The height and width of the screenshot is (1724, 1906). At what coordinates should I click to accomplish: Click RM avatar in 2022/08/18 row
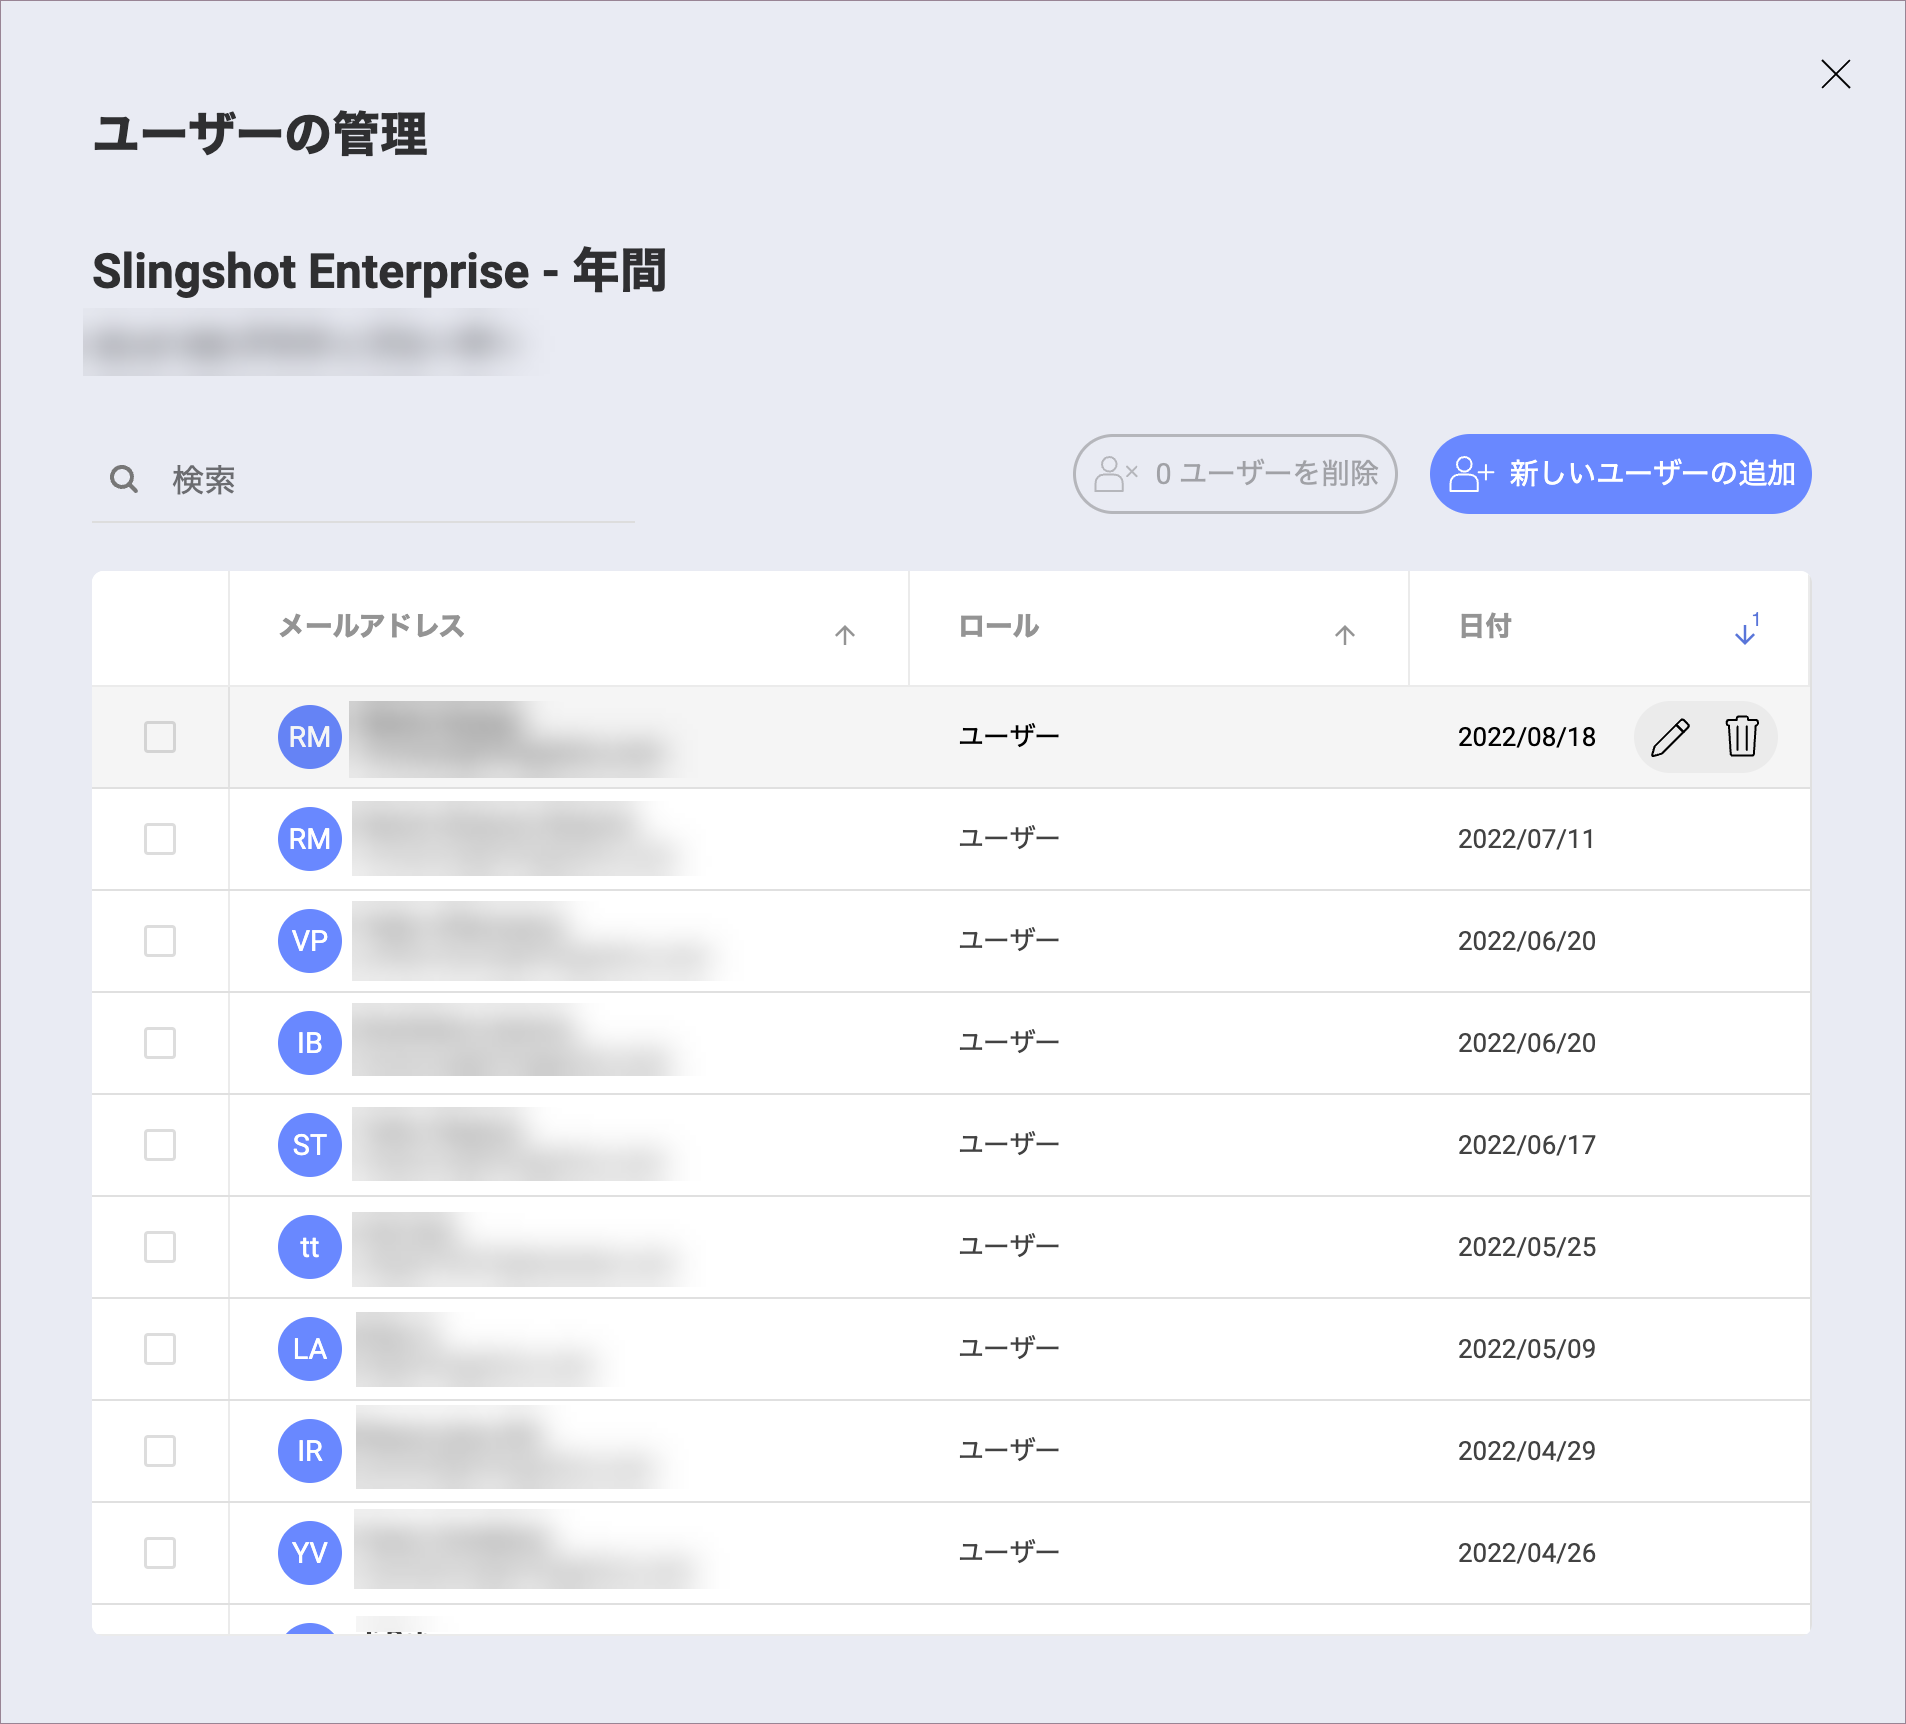[x=310, y=737]
